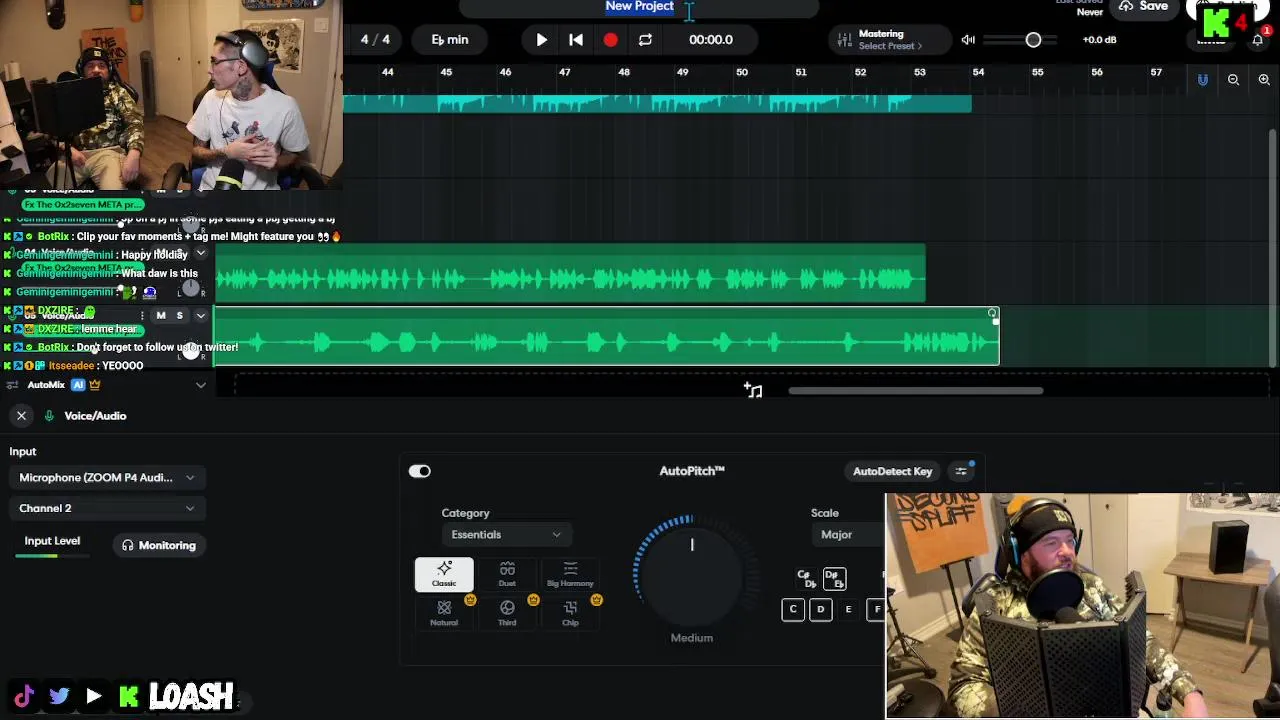This screenshot has width=1280, height=720.
Task: Select the Natural AutoPitch preset
Action: [444, 613]
